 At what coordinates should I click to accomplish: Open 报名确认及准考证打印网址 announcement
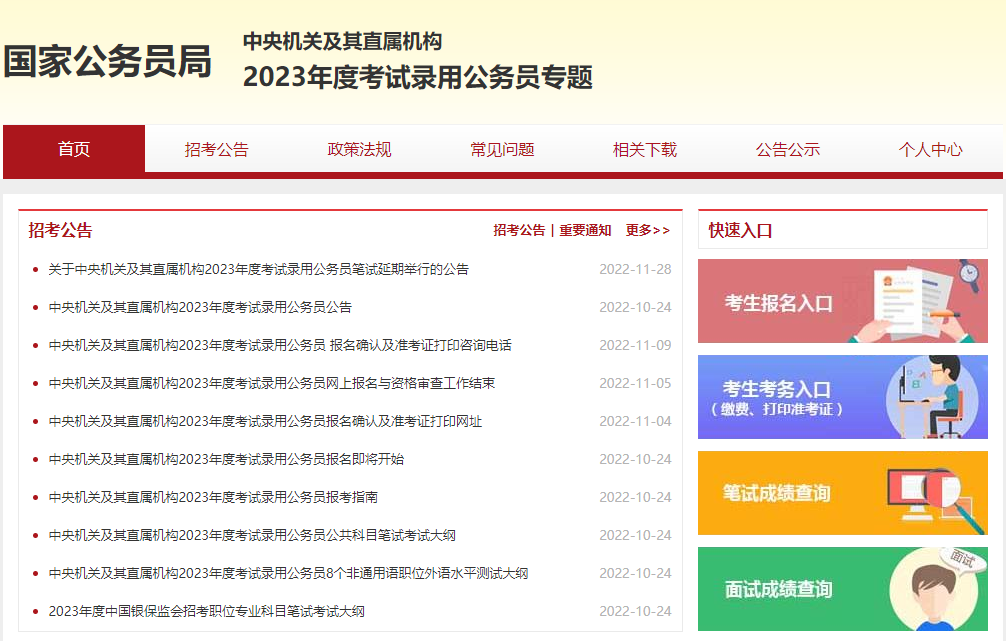(x=265, y=421)
